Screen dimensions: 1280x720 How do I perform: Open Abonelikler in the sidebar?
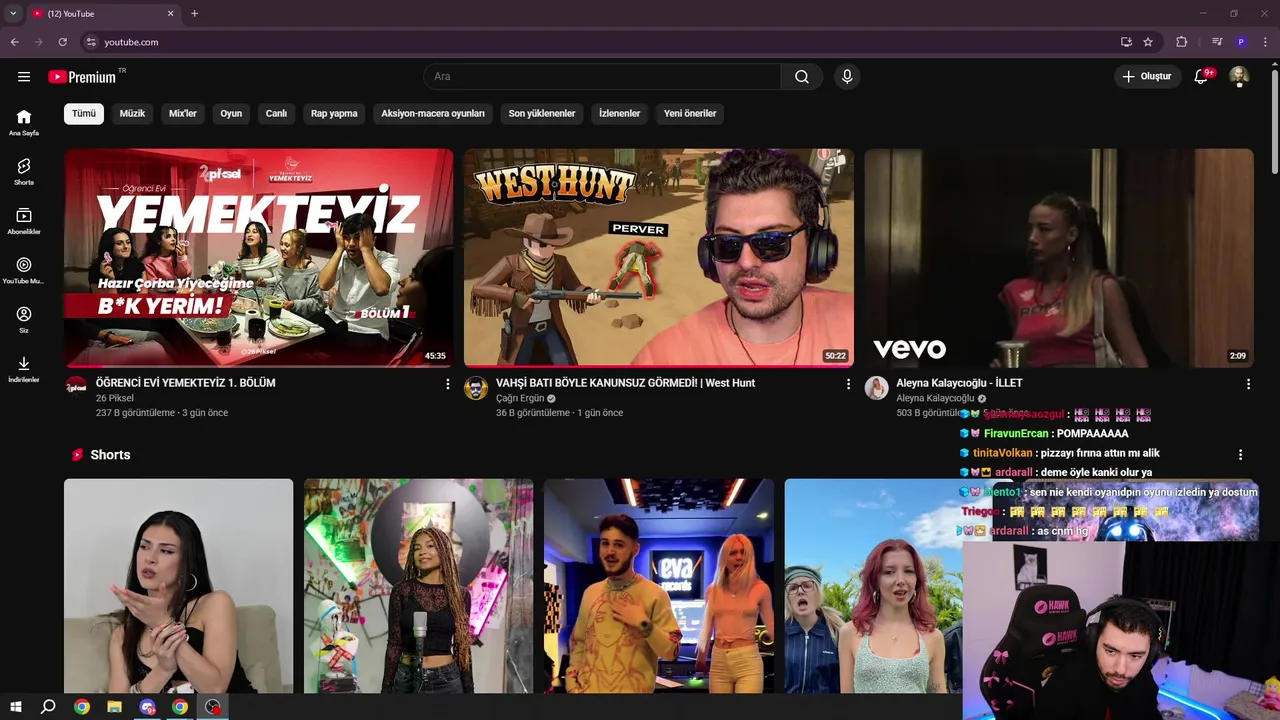(x=24, y=221)
